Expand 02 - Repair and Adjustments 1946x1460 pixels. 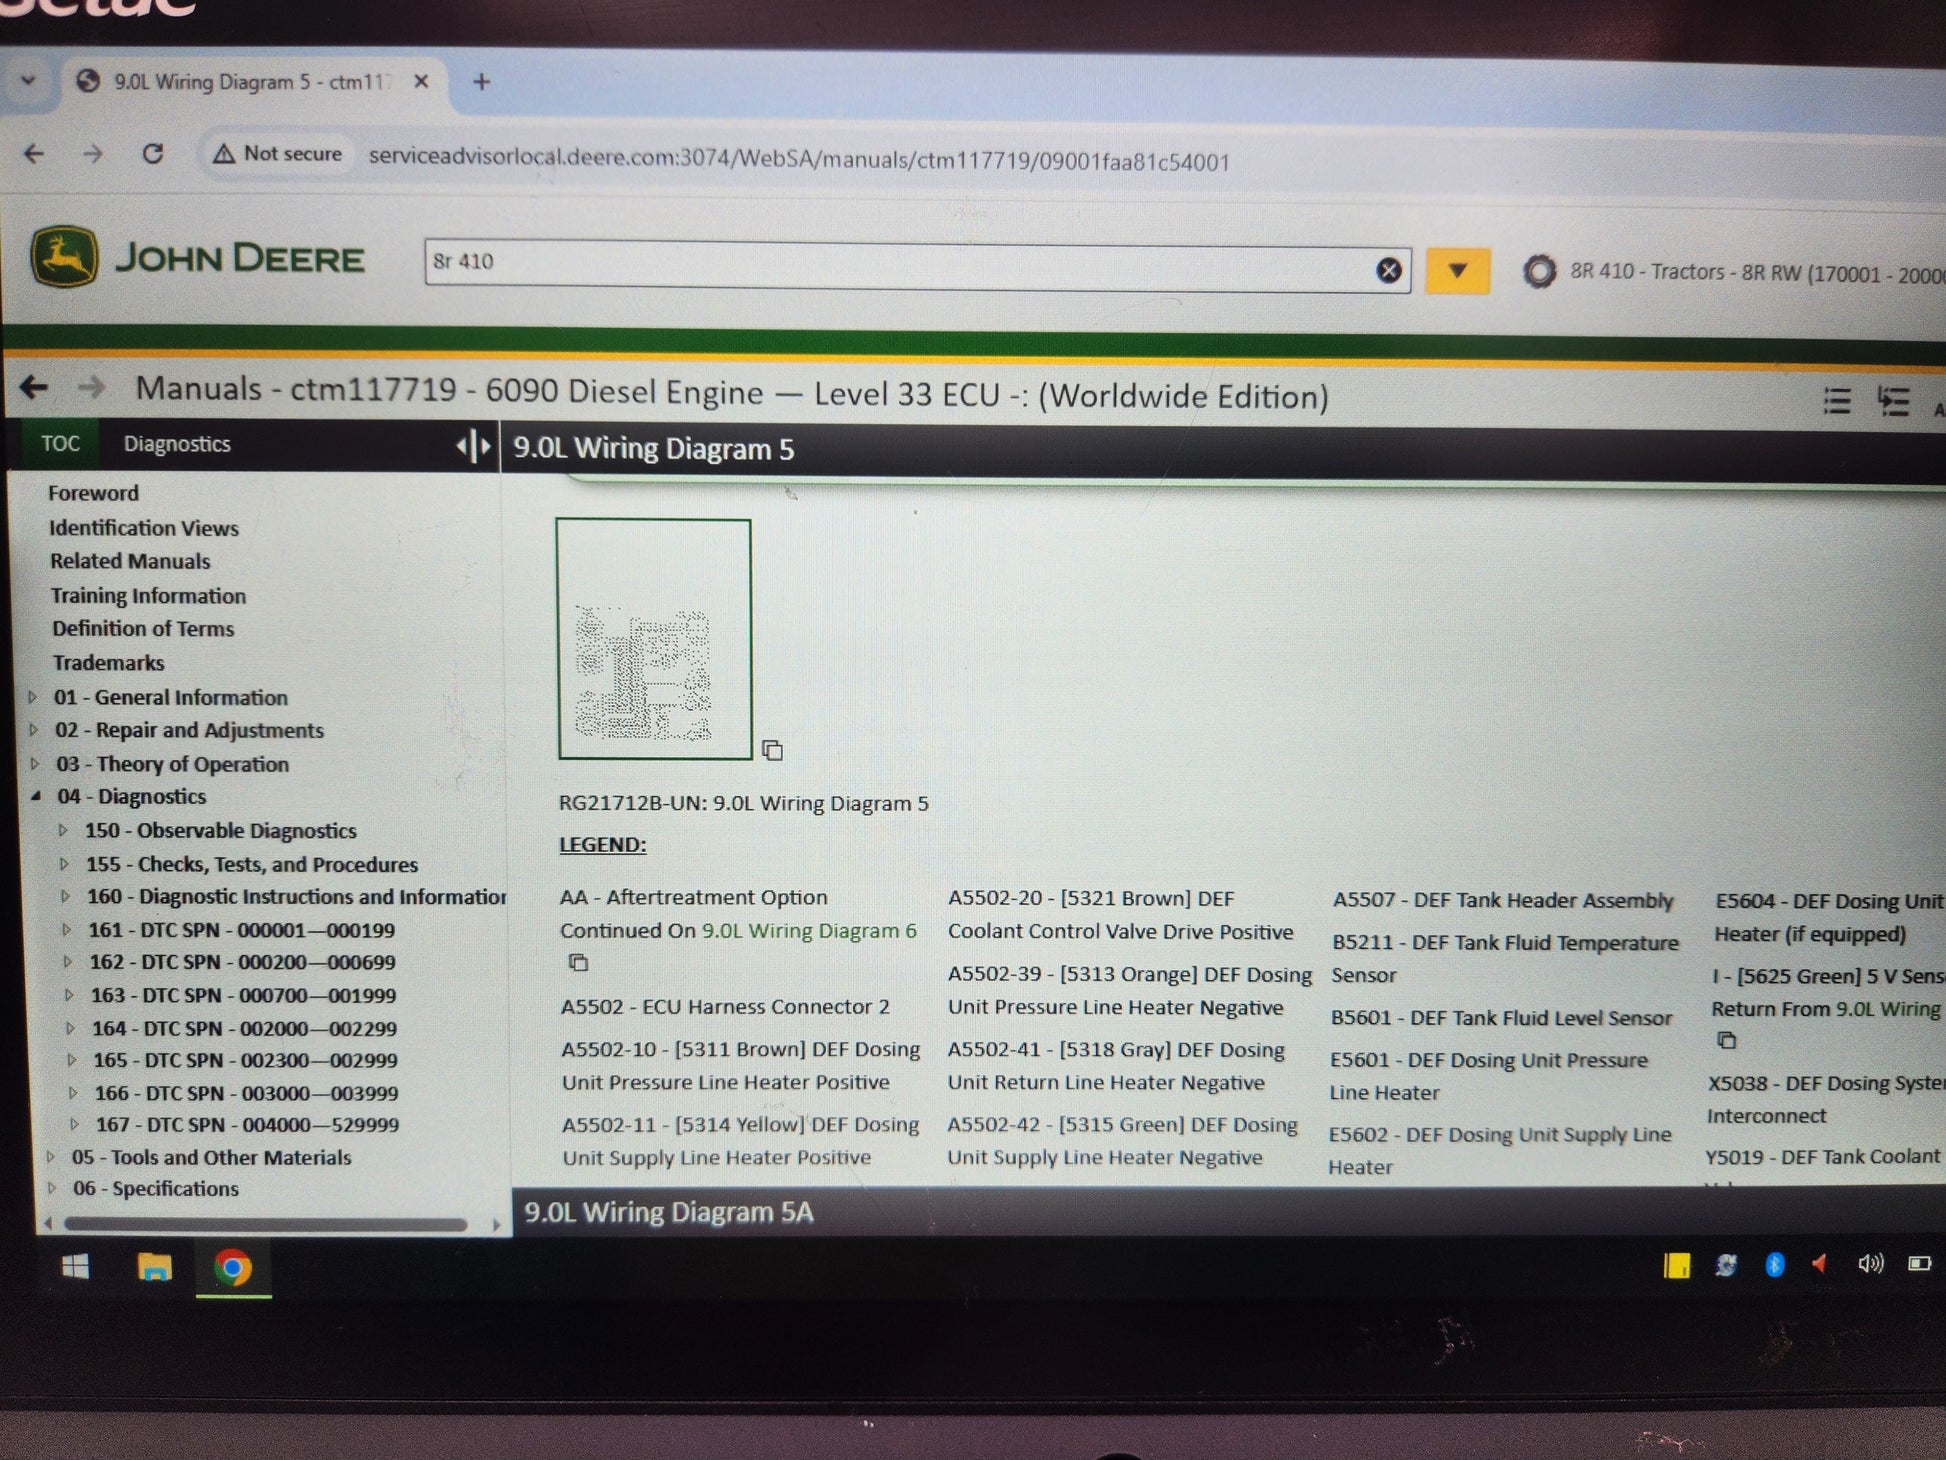[x=34, y=730]
